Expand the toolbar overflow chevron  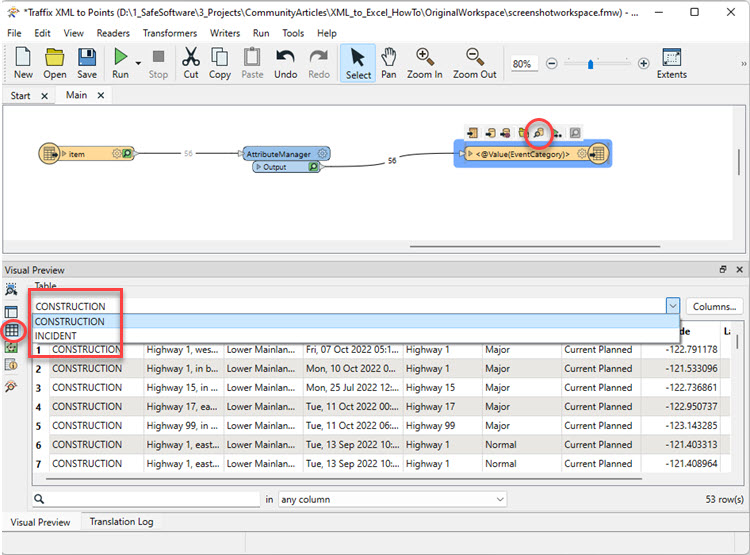(743, 63)
